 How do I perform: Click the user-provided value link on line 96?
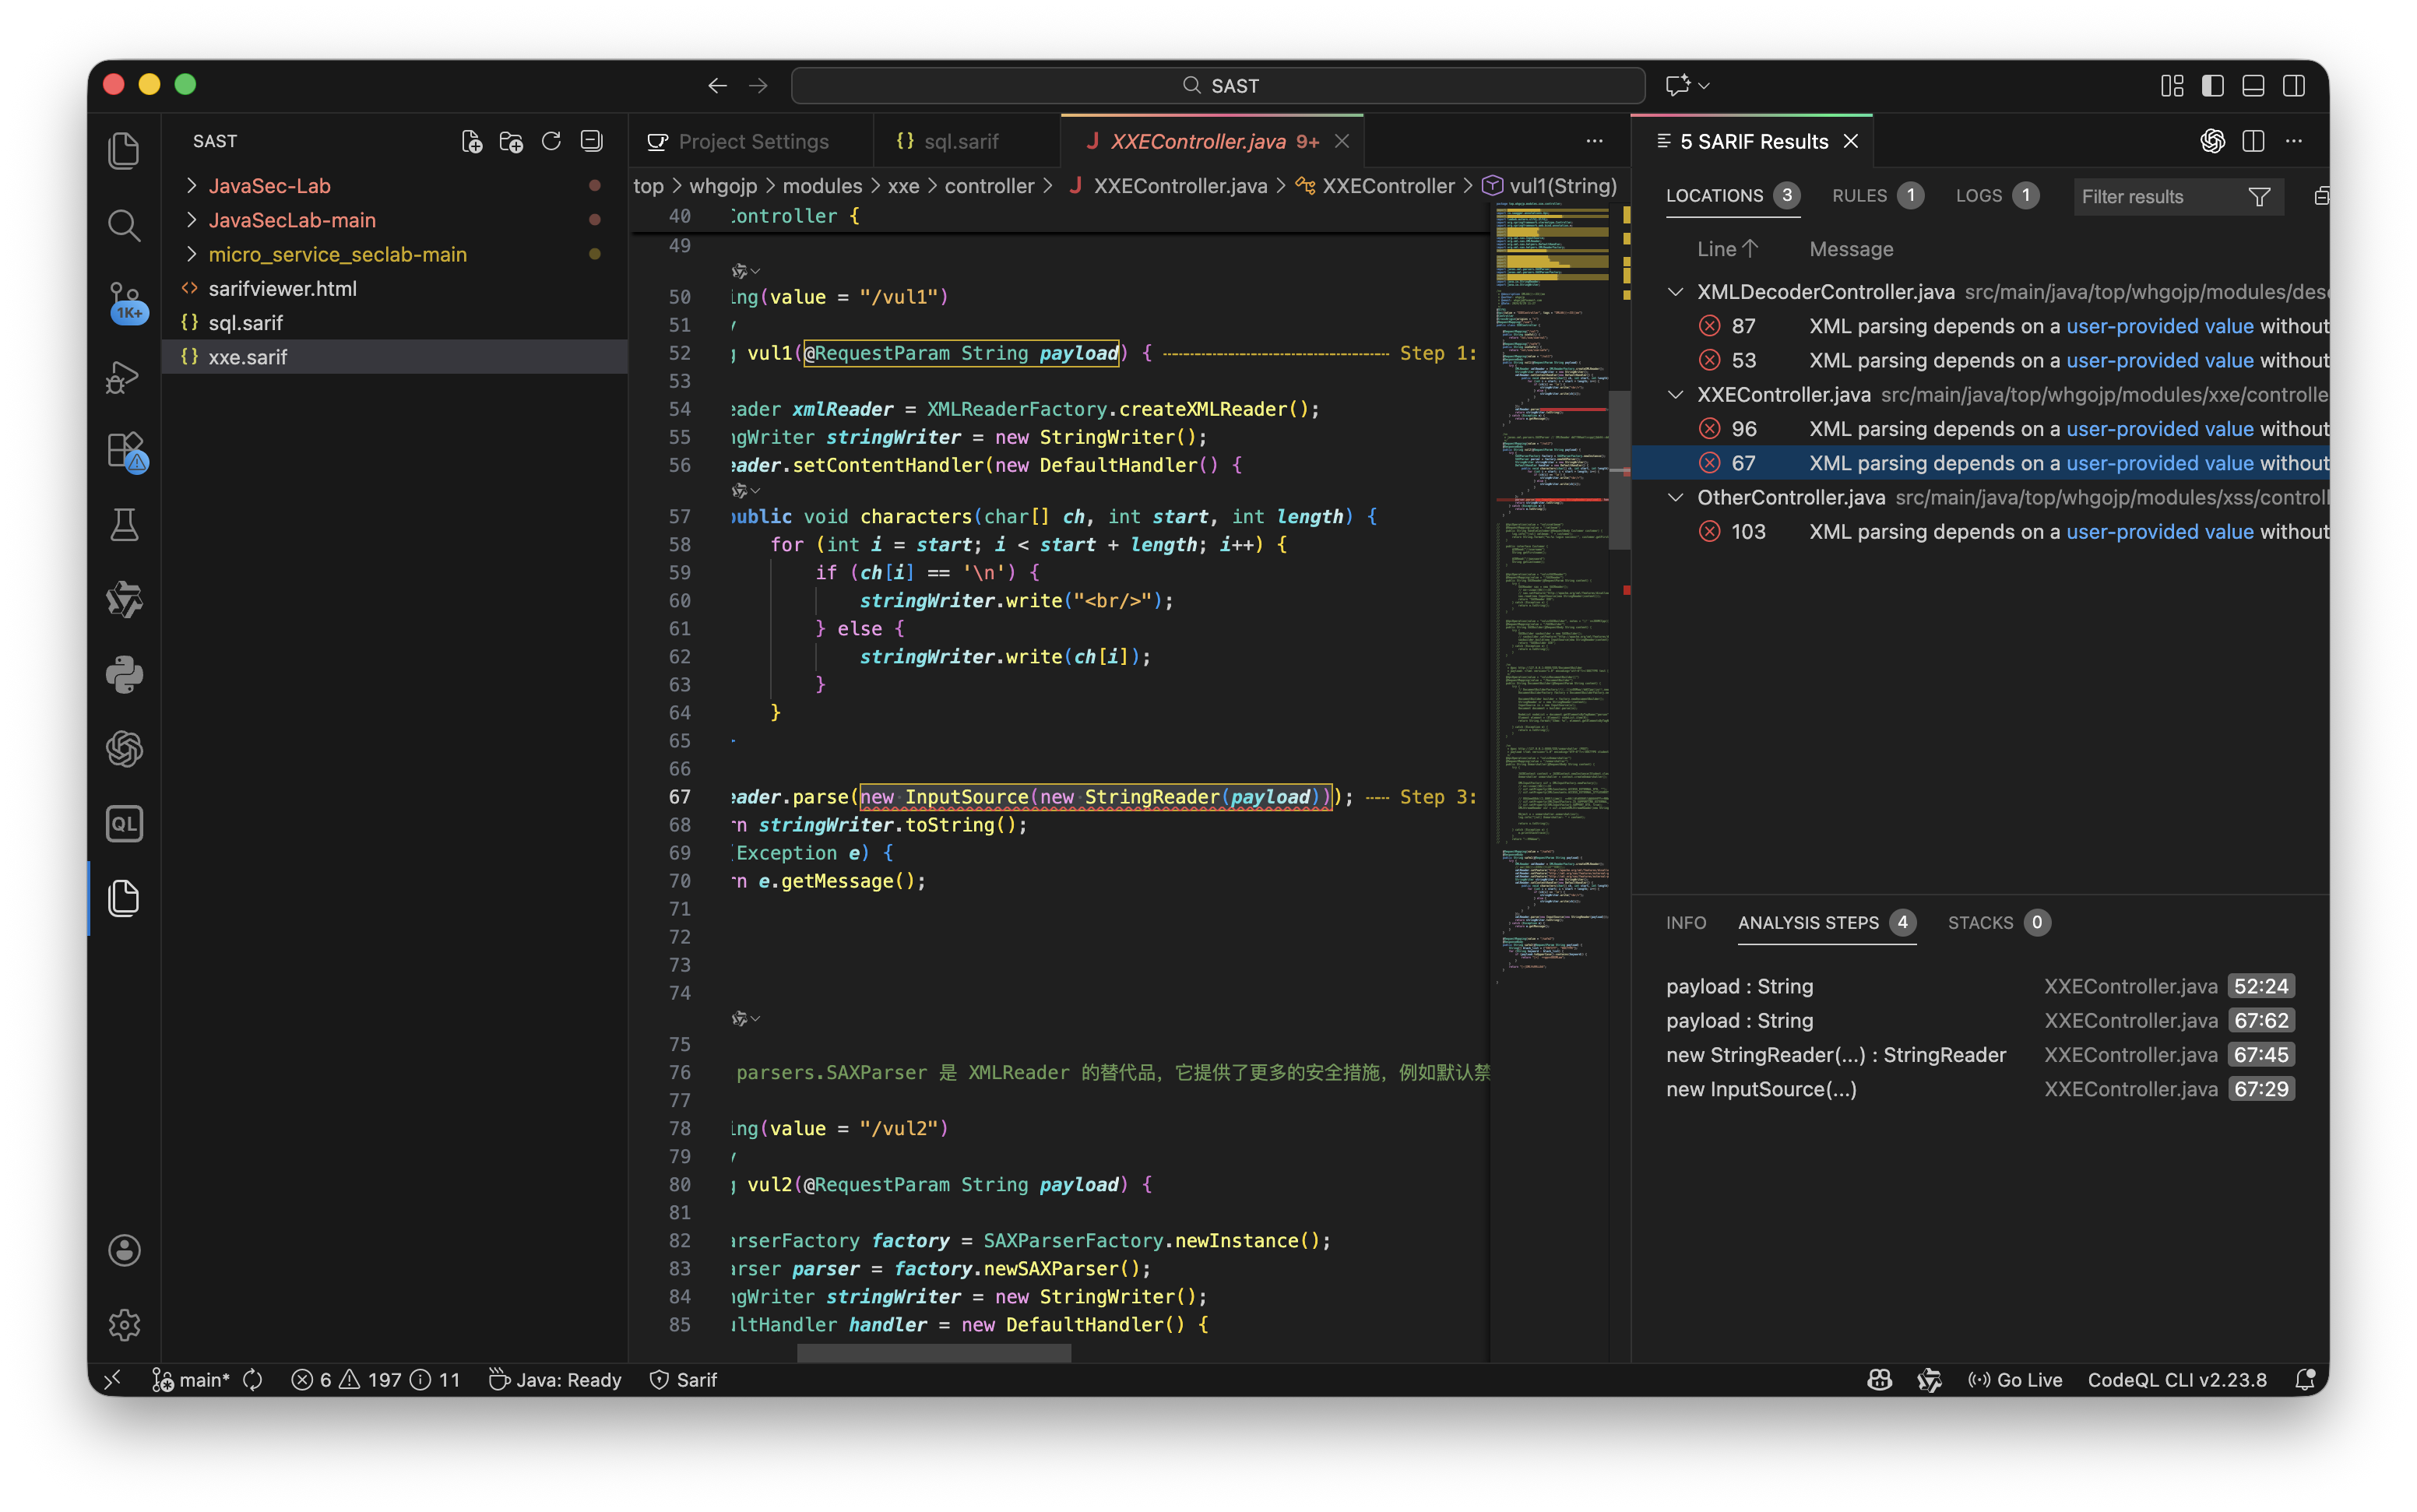(x=2159, y=429)
